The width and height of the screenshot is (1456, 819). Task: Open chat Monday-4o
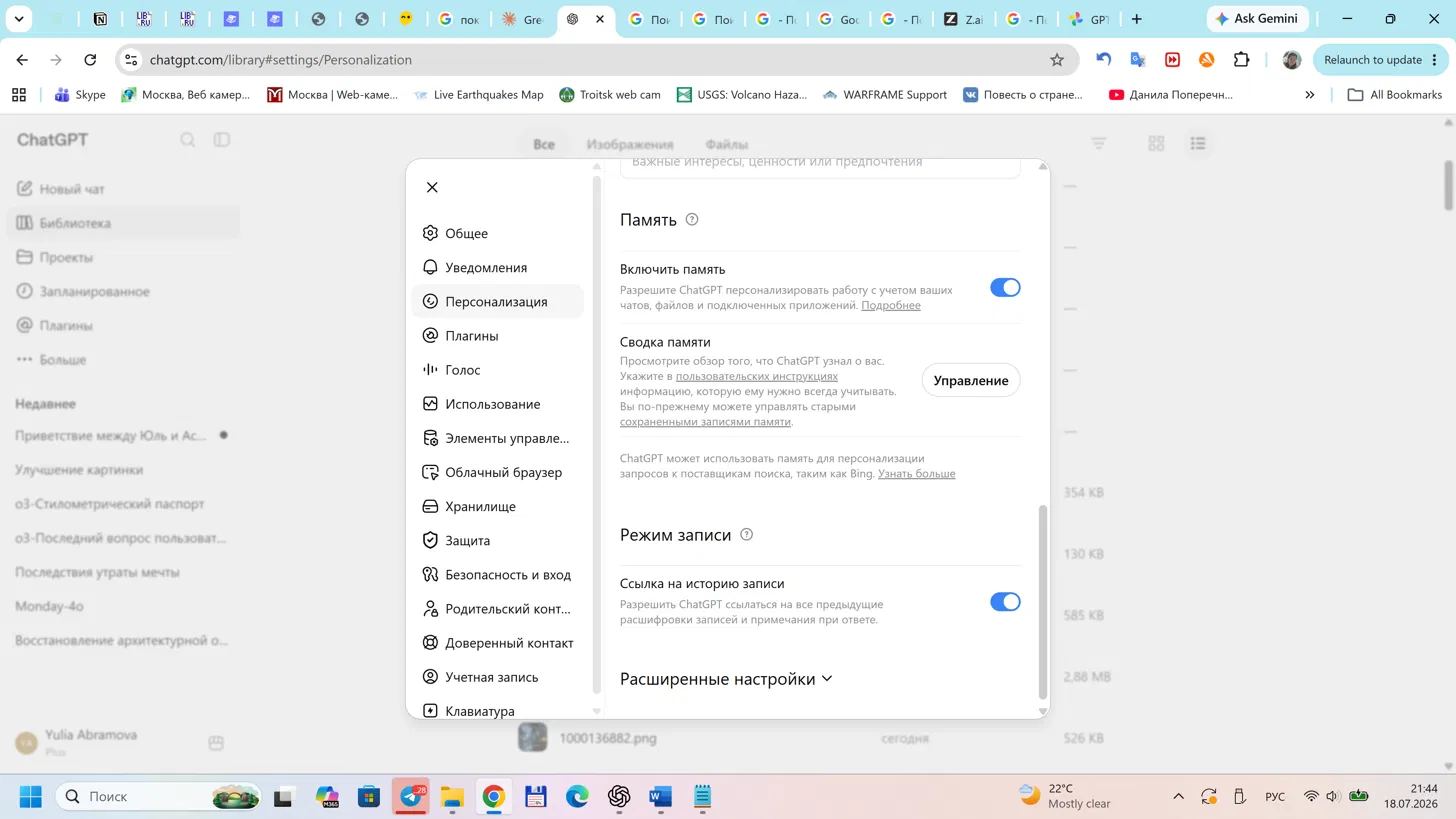coord(123,606)
